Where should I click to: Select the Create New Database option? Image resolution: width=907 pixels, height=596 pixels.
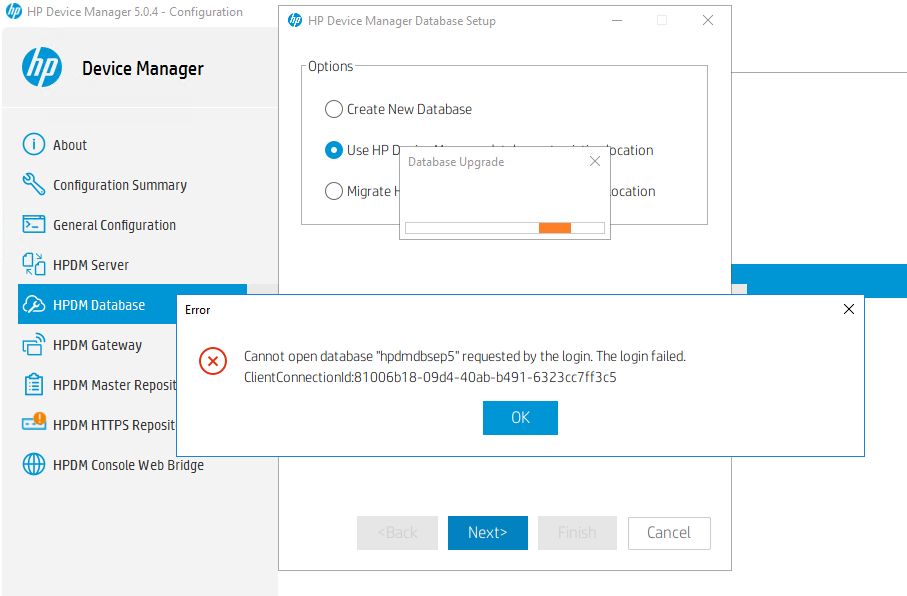point(333,109)
